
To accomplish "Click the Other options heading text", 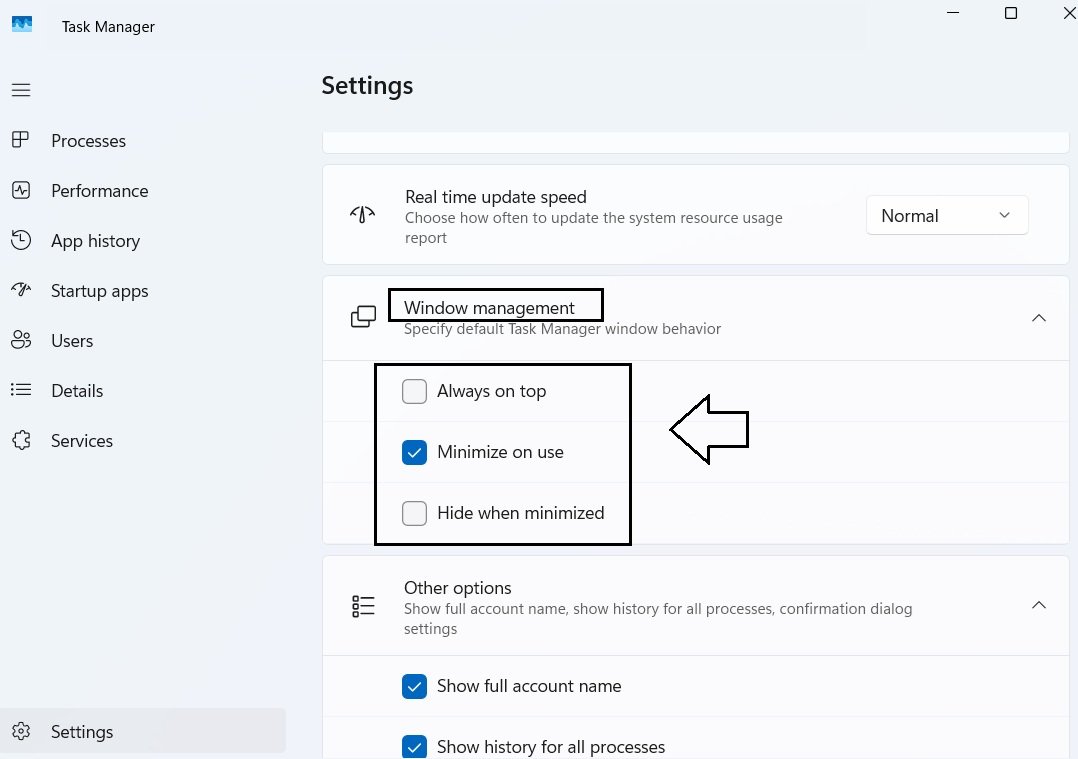I will click(457, 588).
